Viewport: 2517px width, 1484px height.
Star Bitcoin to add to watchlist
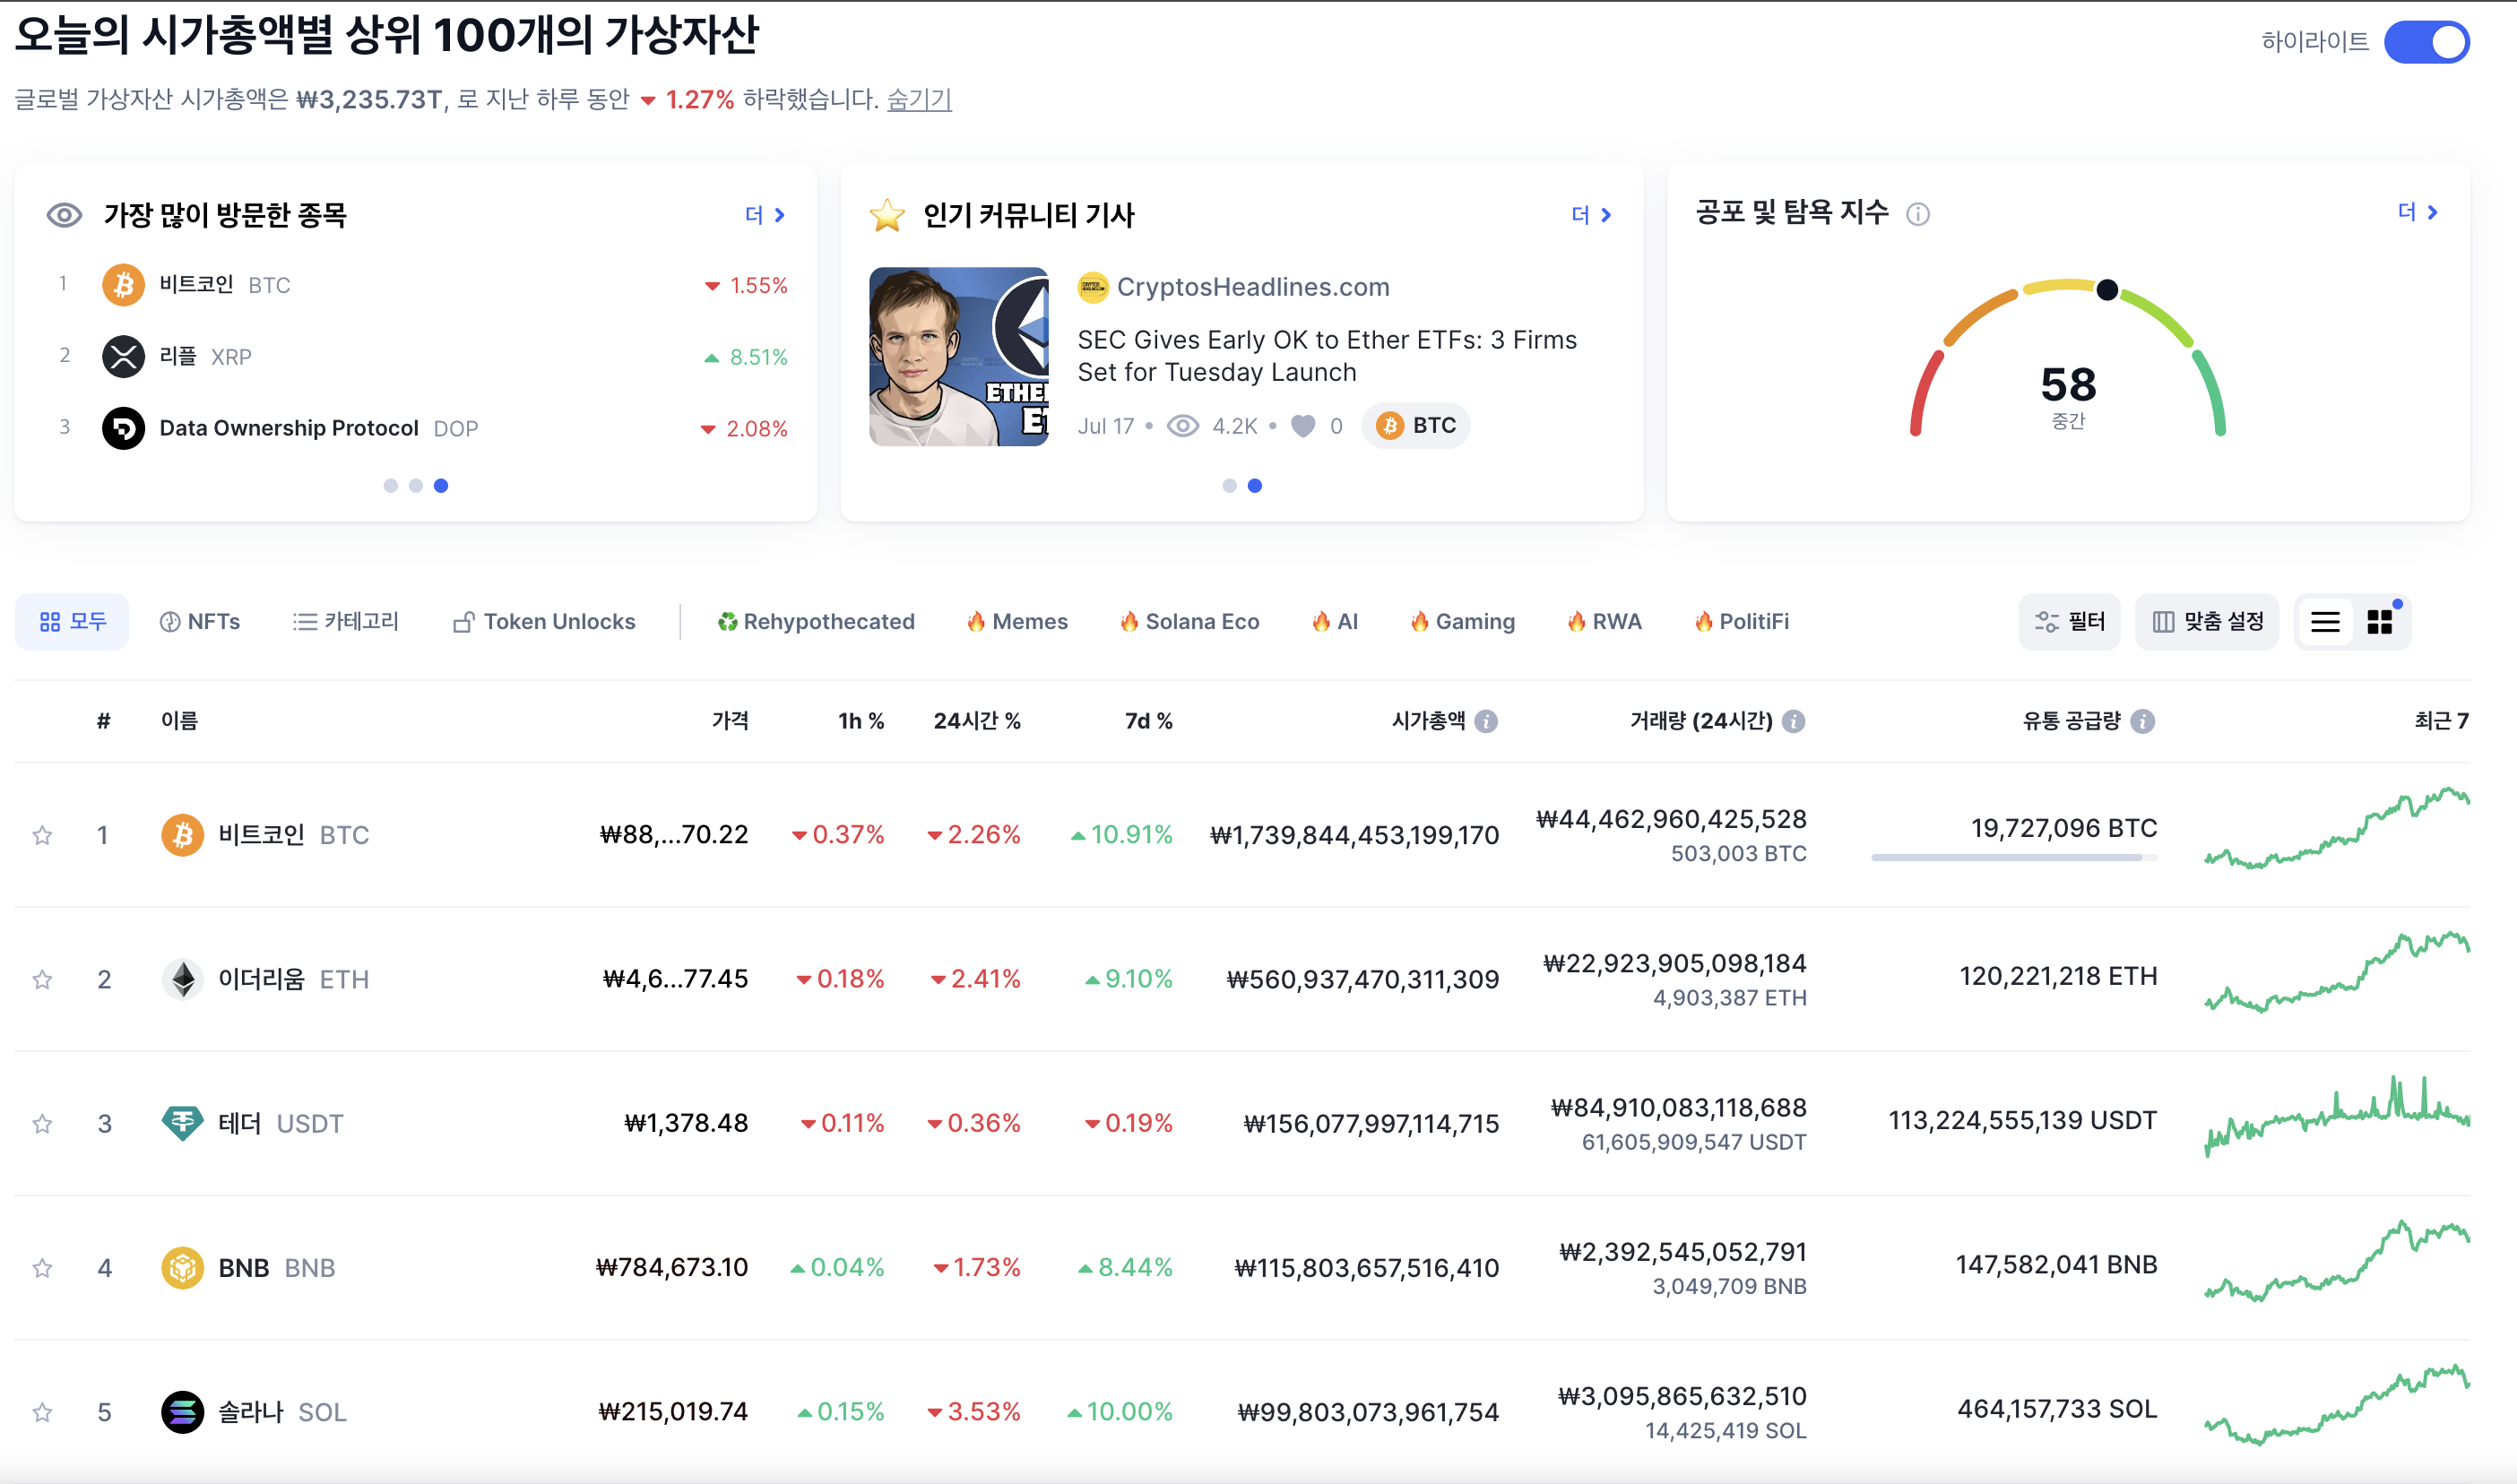coord(42,835)
